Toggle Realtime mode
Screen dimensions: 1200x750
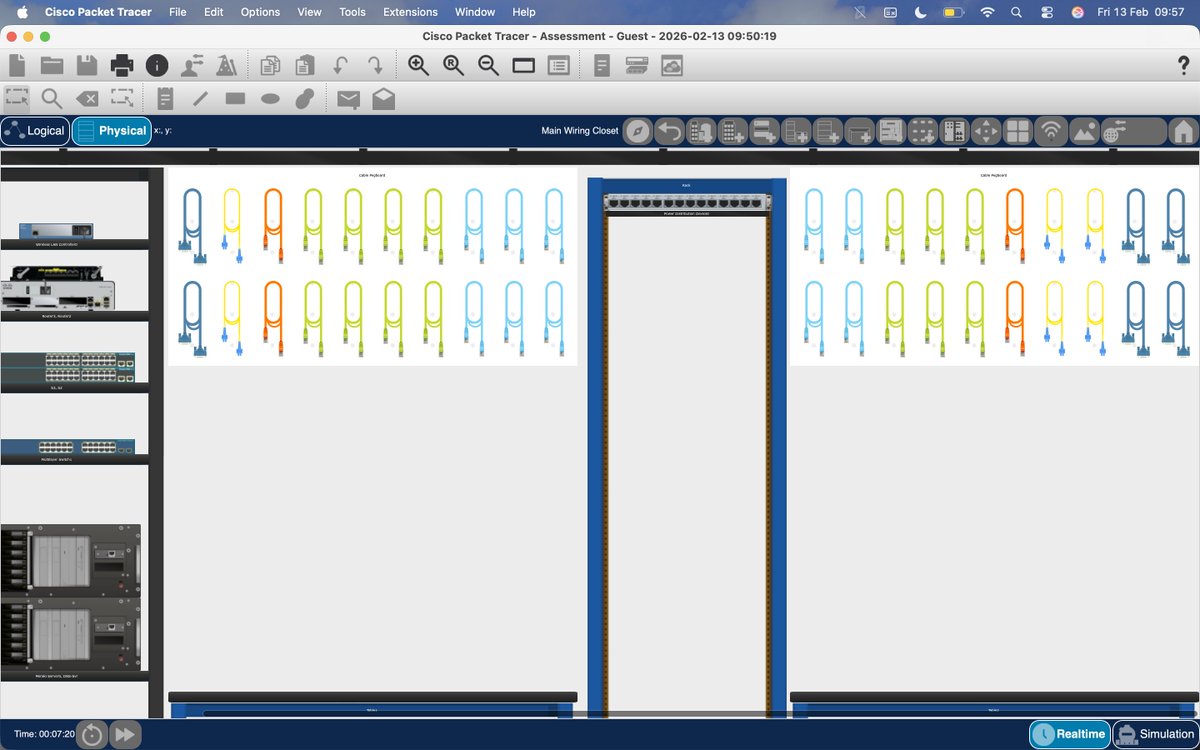pyautogui.click(x=1070, y=734)
